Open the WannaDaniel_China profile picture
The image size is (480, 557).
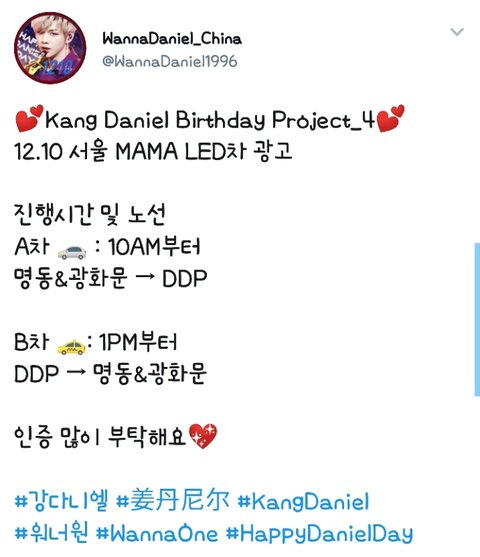click(50, 48)
